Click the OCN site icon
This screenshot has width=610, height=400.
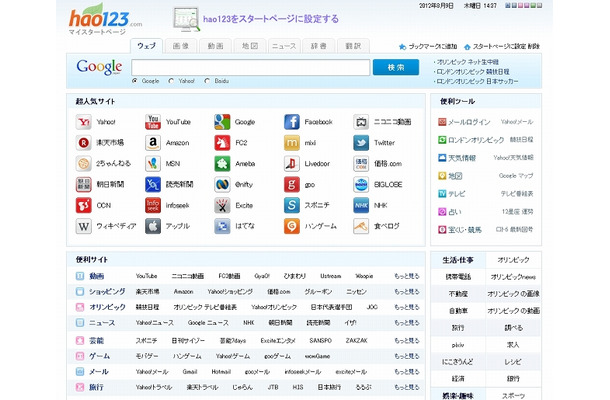[x=83, y=205]
